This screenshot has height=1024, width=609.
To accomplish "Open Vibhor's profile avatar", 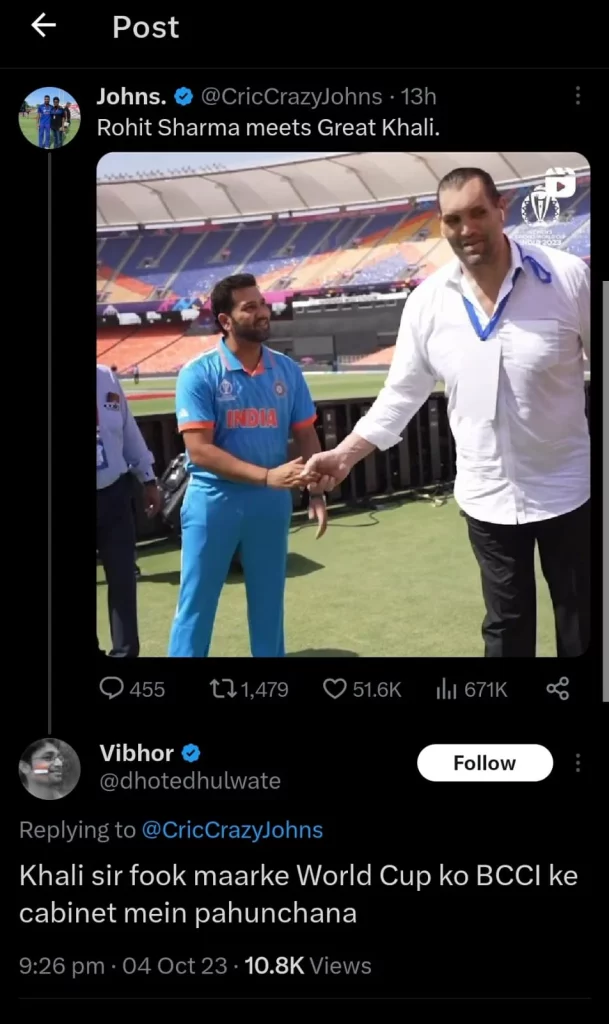I will [49, 768].
